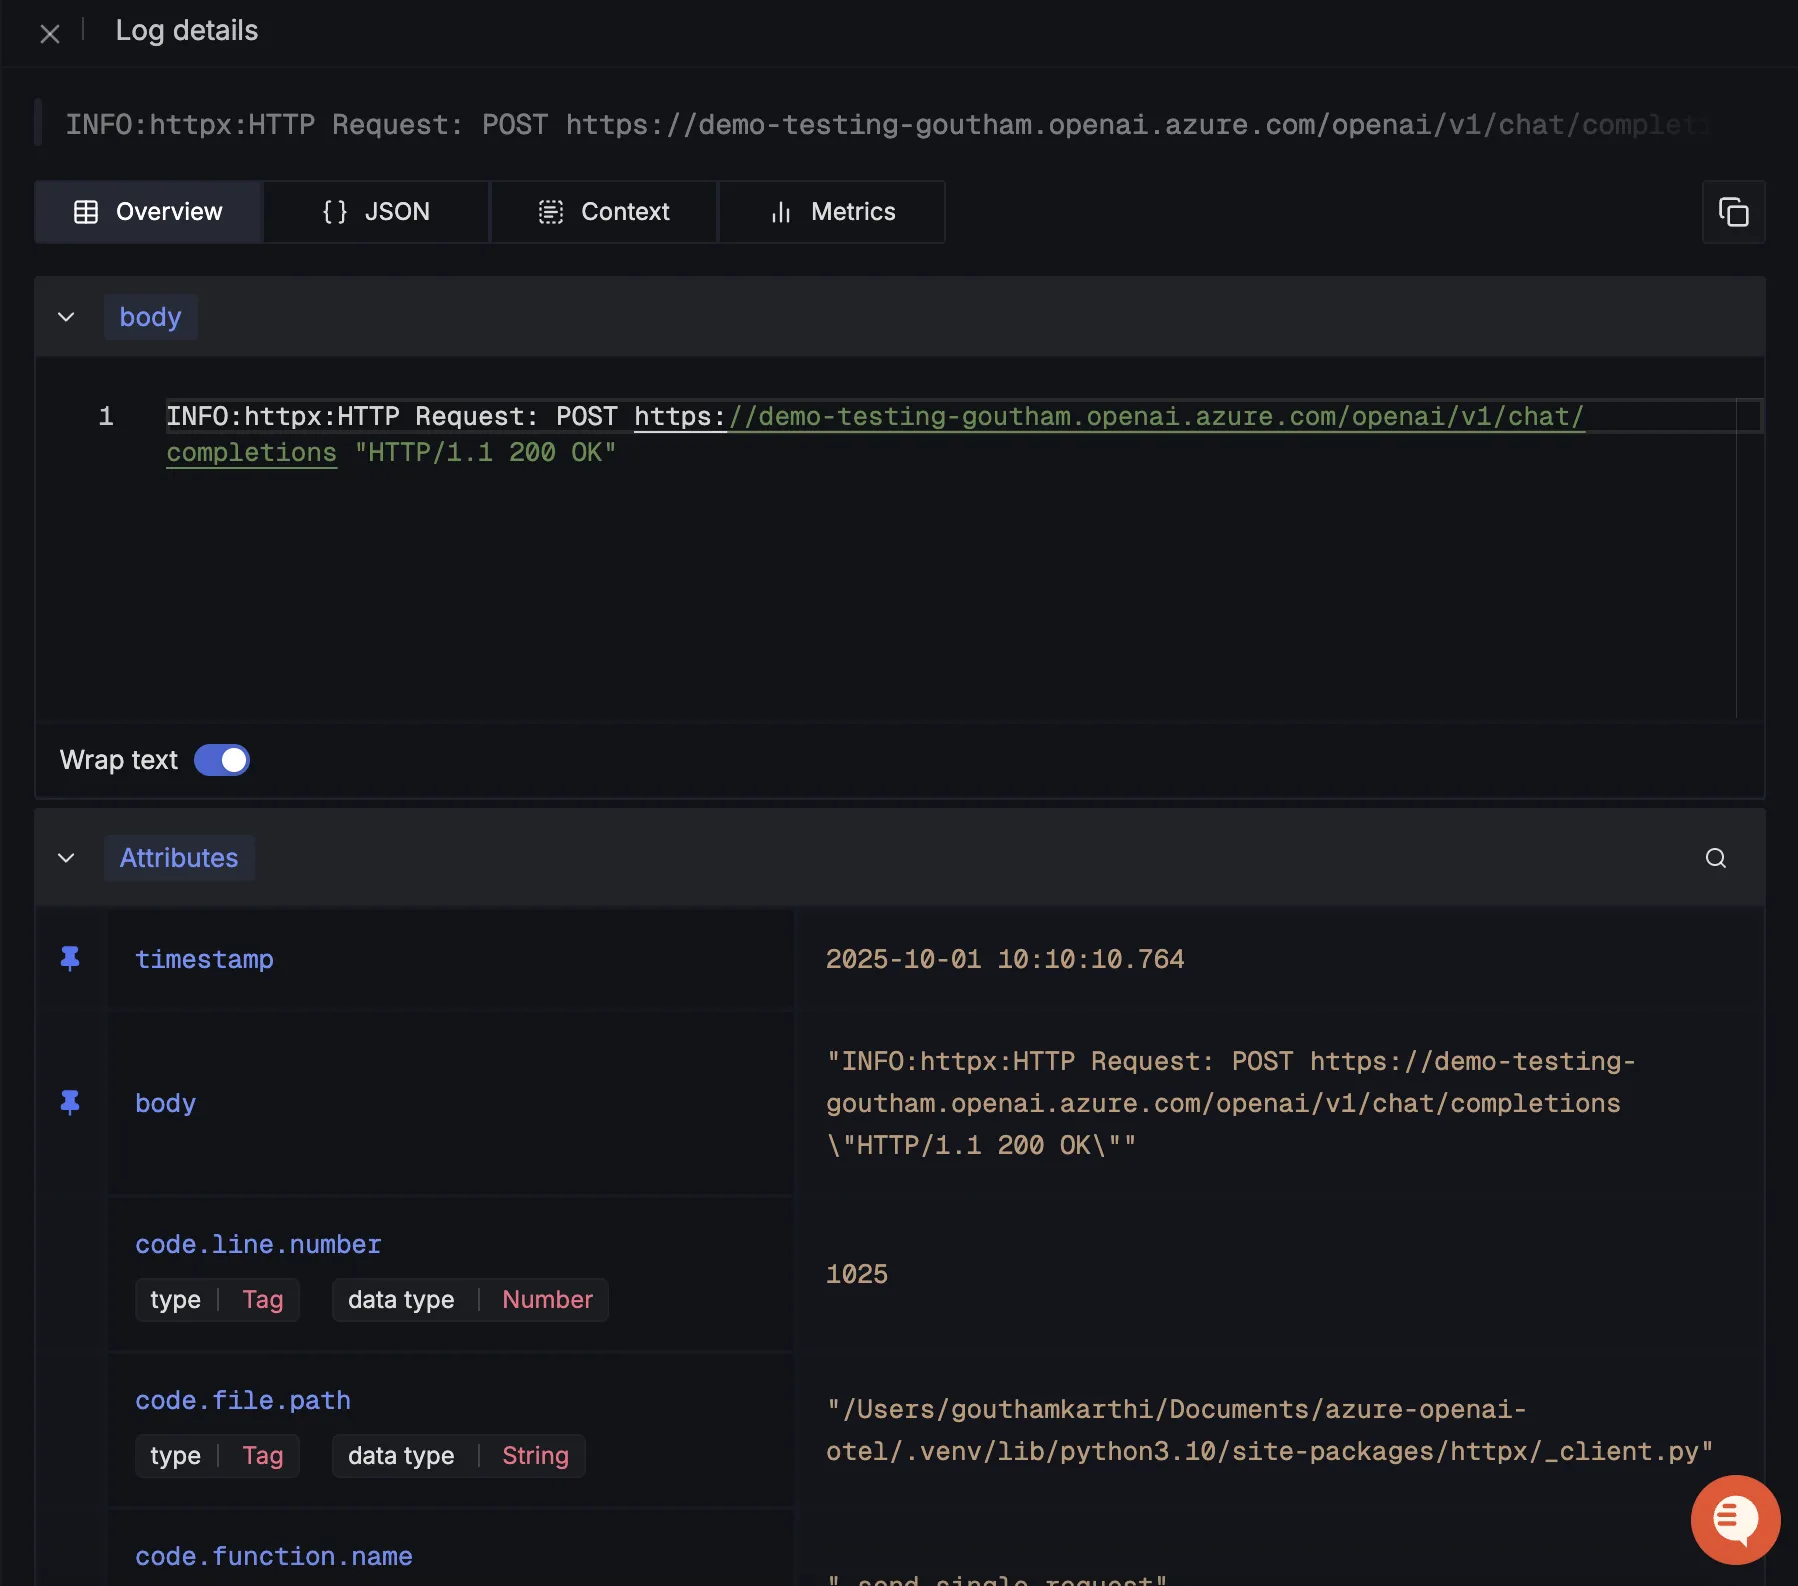Collapse the body section chevron
This screenshot has width=1798, height=1586.
66,317
